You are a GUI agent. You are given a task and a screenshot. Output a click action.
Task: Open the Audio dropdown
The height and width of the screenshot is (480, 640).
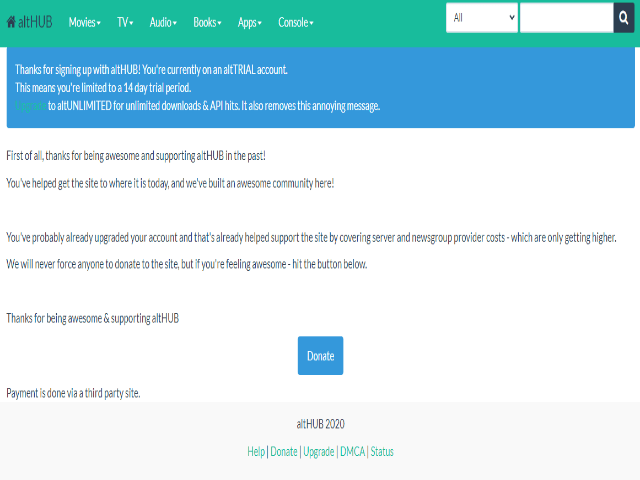tap(163, 22)
